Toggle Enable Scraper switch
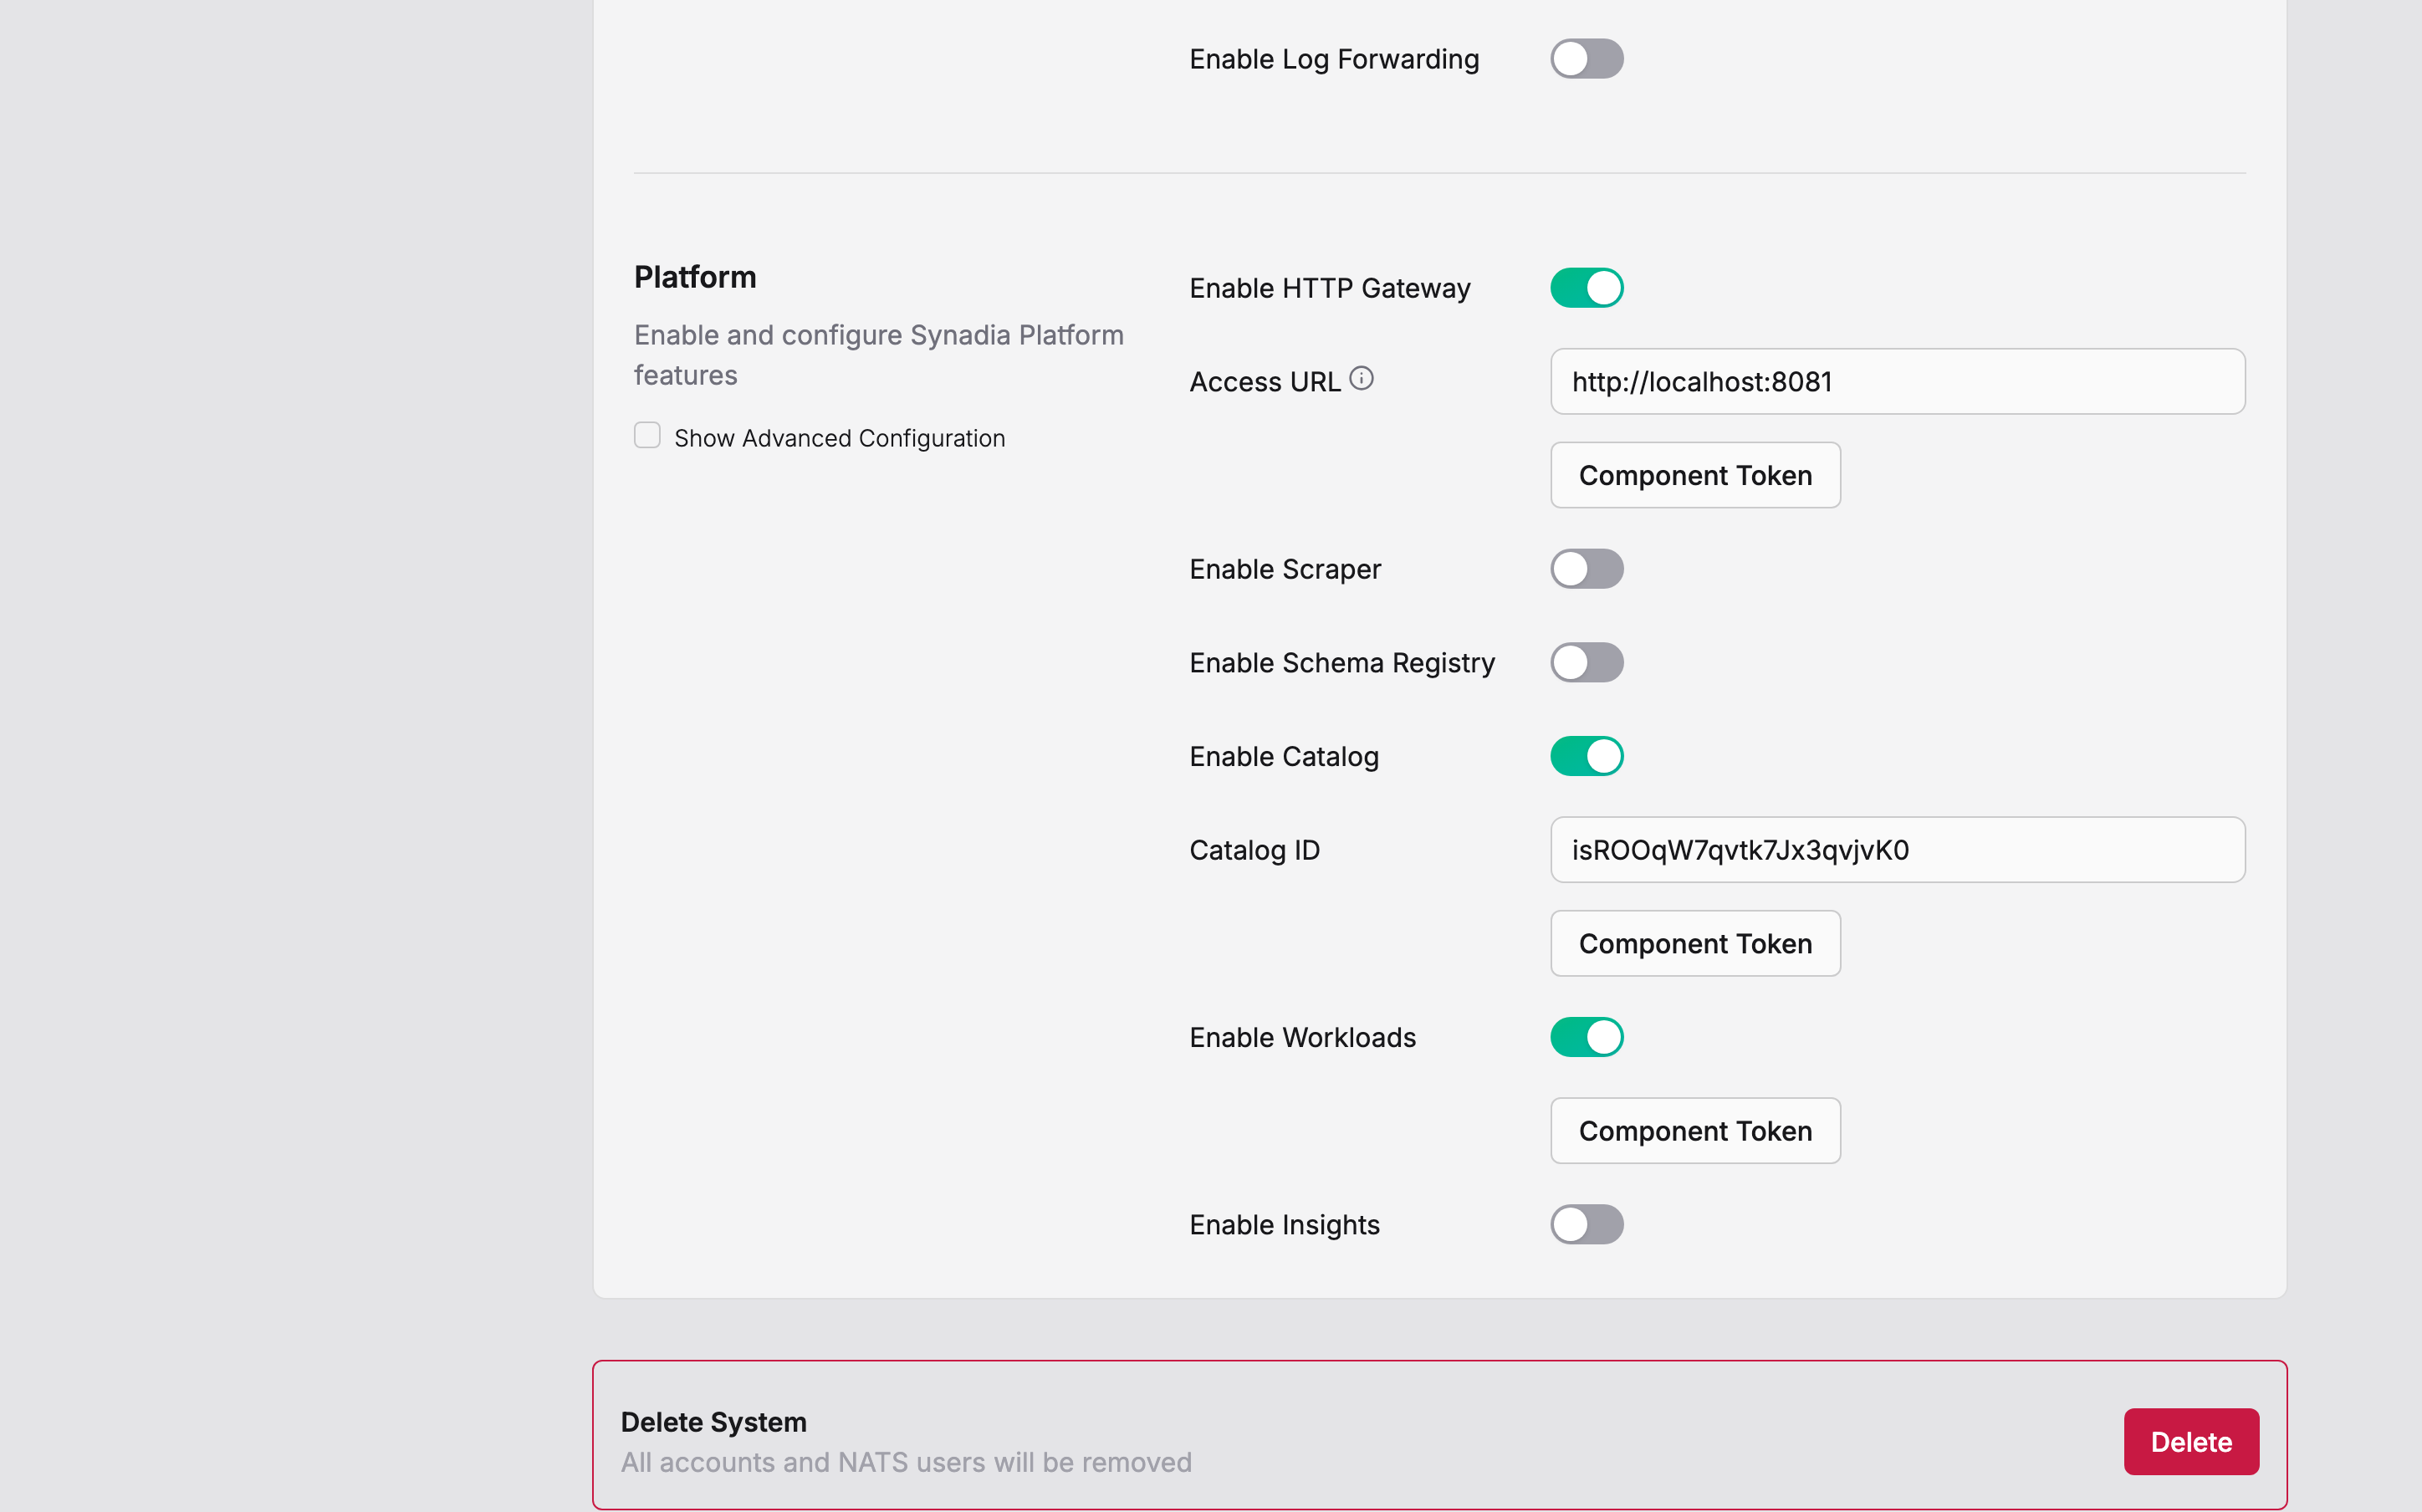Image resolution: width=2422 pixels, height=1512 pixels. click(1586, 569)
